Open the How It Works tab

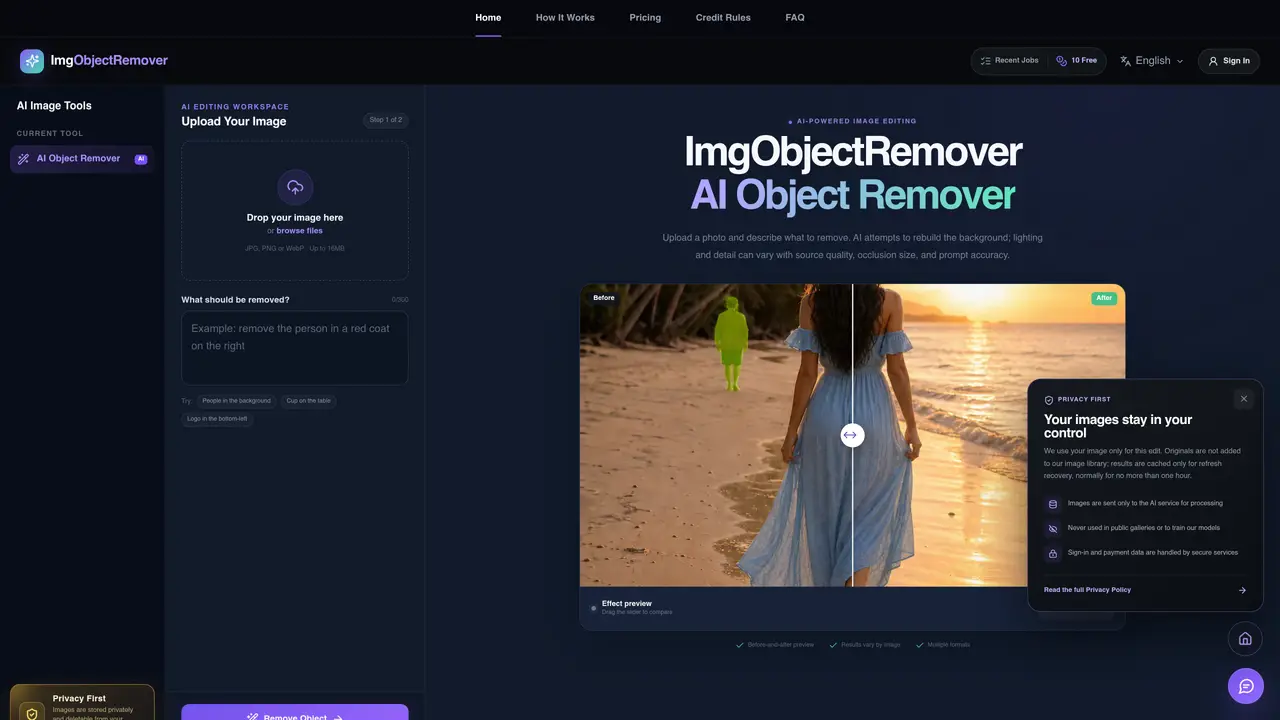click(565, 18)
